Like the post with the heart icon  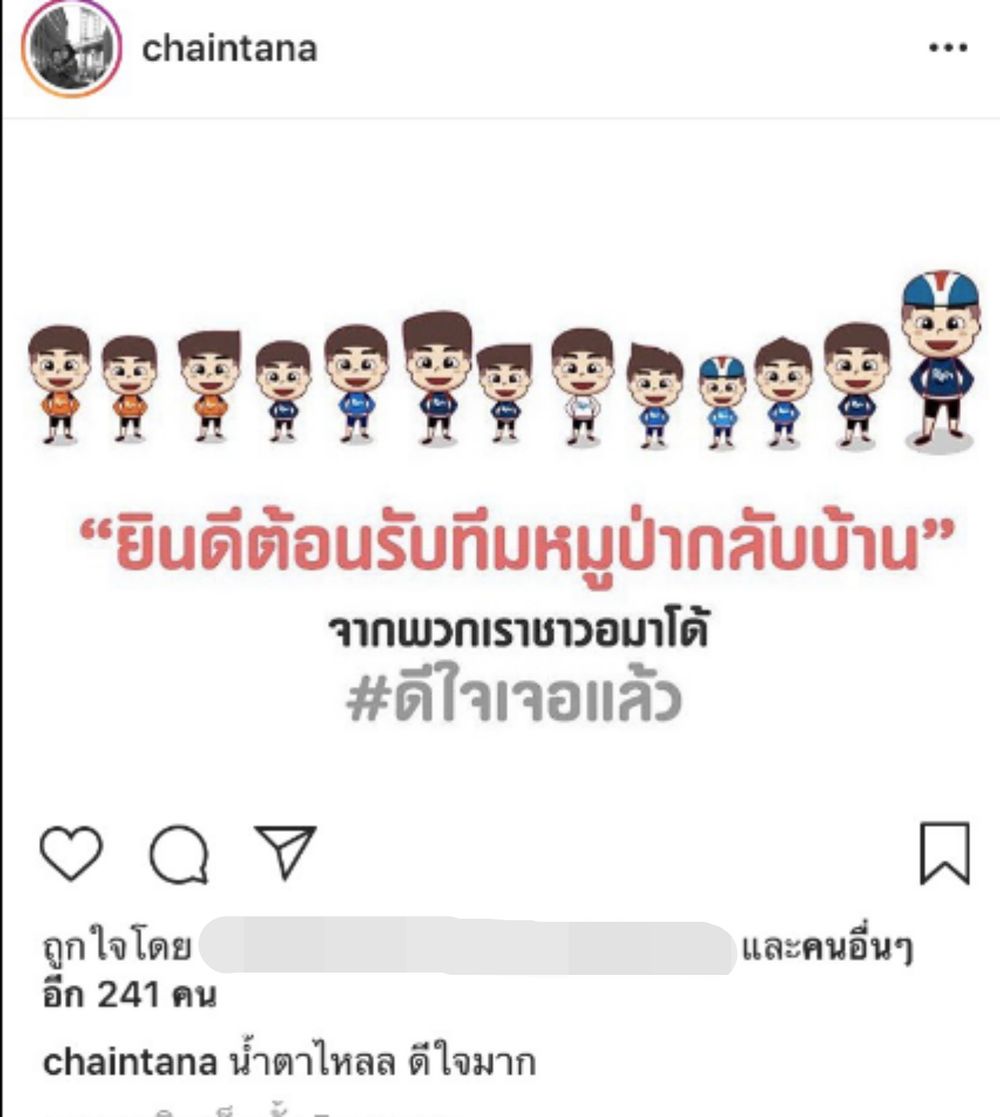point(71,853)
